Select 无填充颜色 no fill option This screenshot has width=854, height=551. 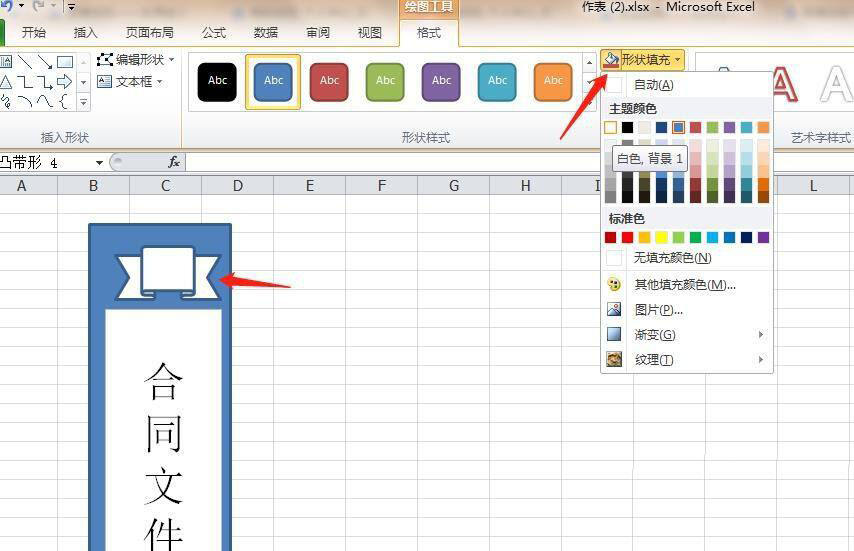[672, 258]
